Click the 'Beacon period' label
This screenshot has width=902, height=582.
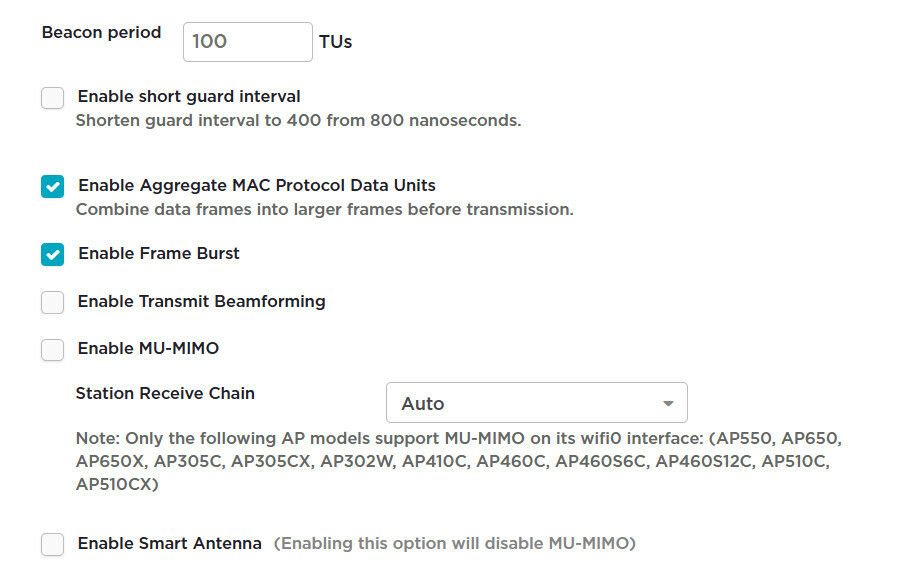pos(101,32)
